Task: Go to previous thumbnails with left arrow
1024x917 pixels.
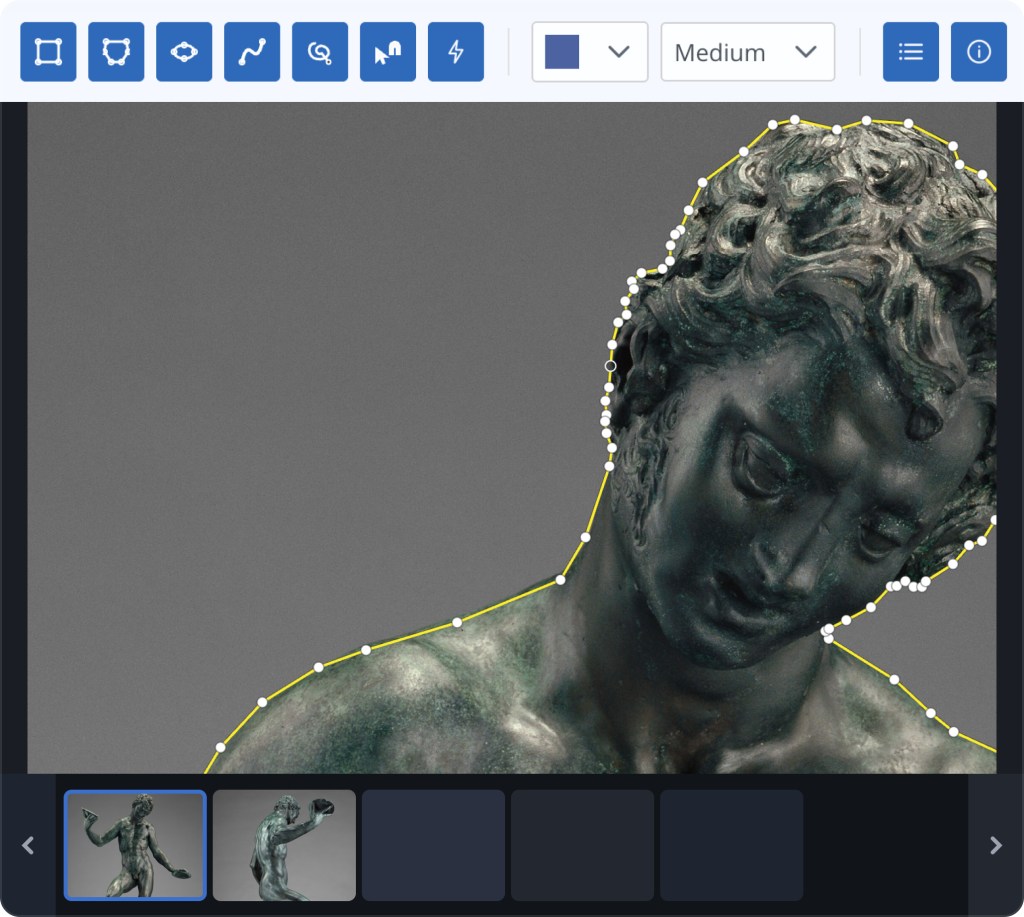Action: pos(27,845)
